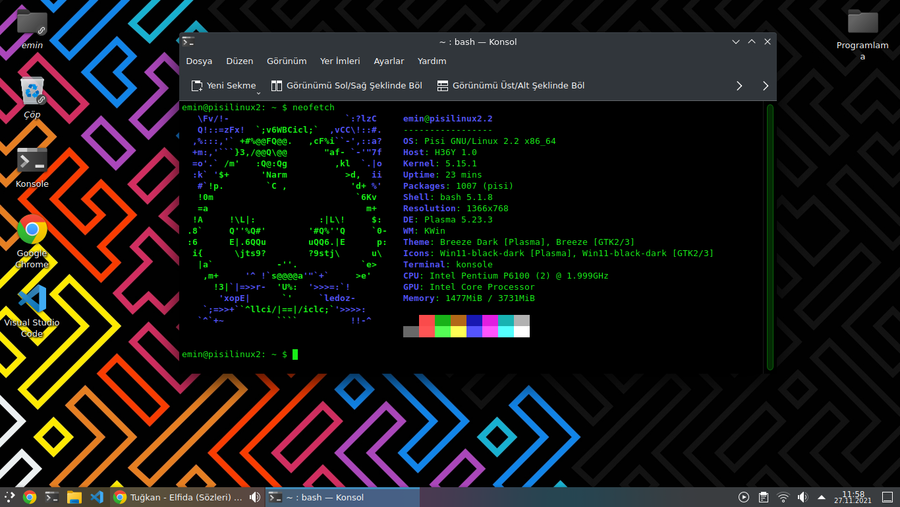This screenshot has width=900, height=507.
Task: Open the Ayarlar menu
Action: (x=388, y=61)
